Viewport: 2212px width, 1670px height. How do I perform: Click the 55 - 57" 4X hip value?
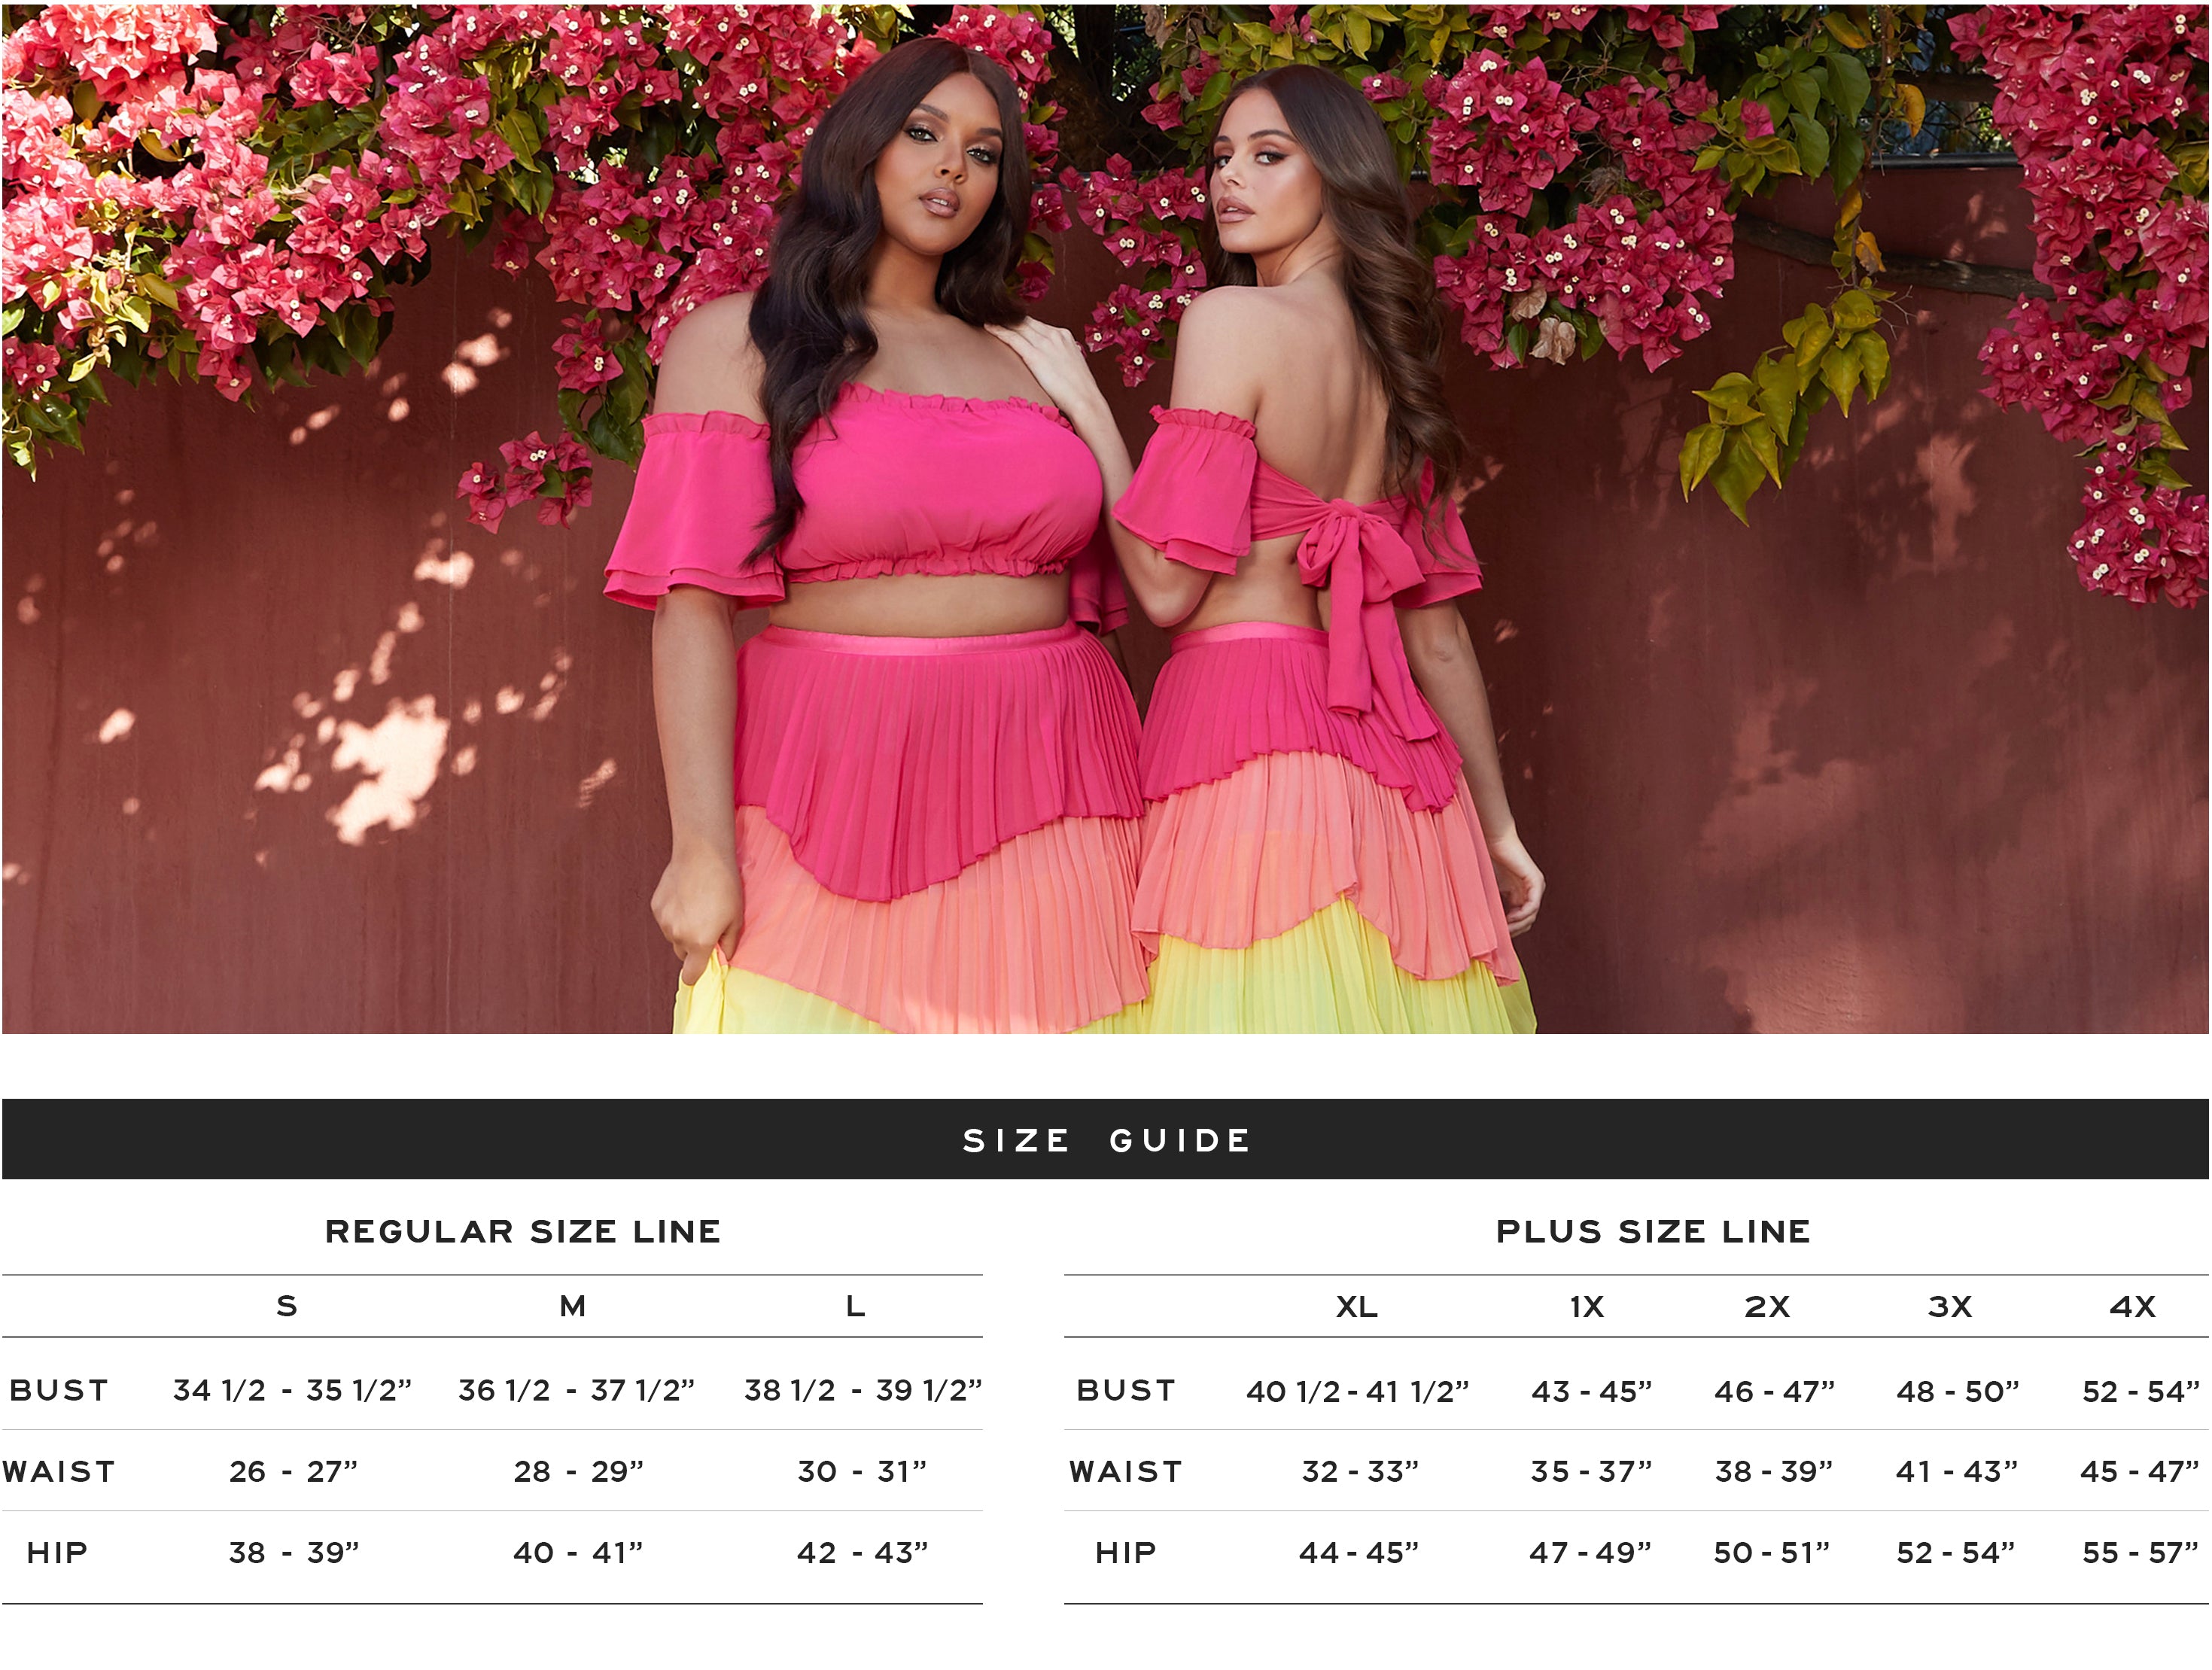pyautogui.click(x=2140, y=1552)
